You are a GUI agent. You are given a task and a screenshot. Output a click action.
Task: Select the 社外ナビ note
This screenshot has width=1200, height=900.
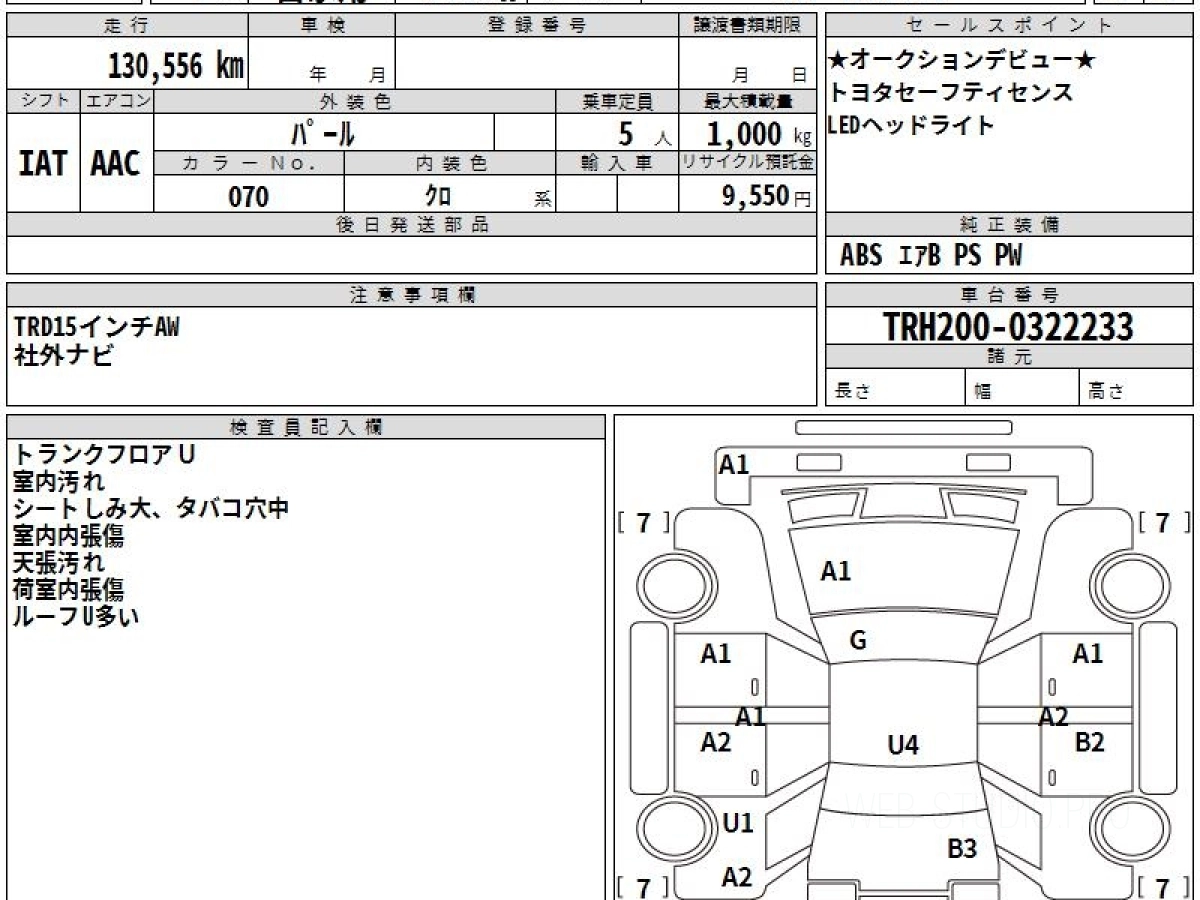pyautogui.click(x=64, y=355)
